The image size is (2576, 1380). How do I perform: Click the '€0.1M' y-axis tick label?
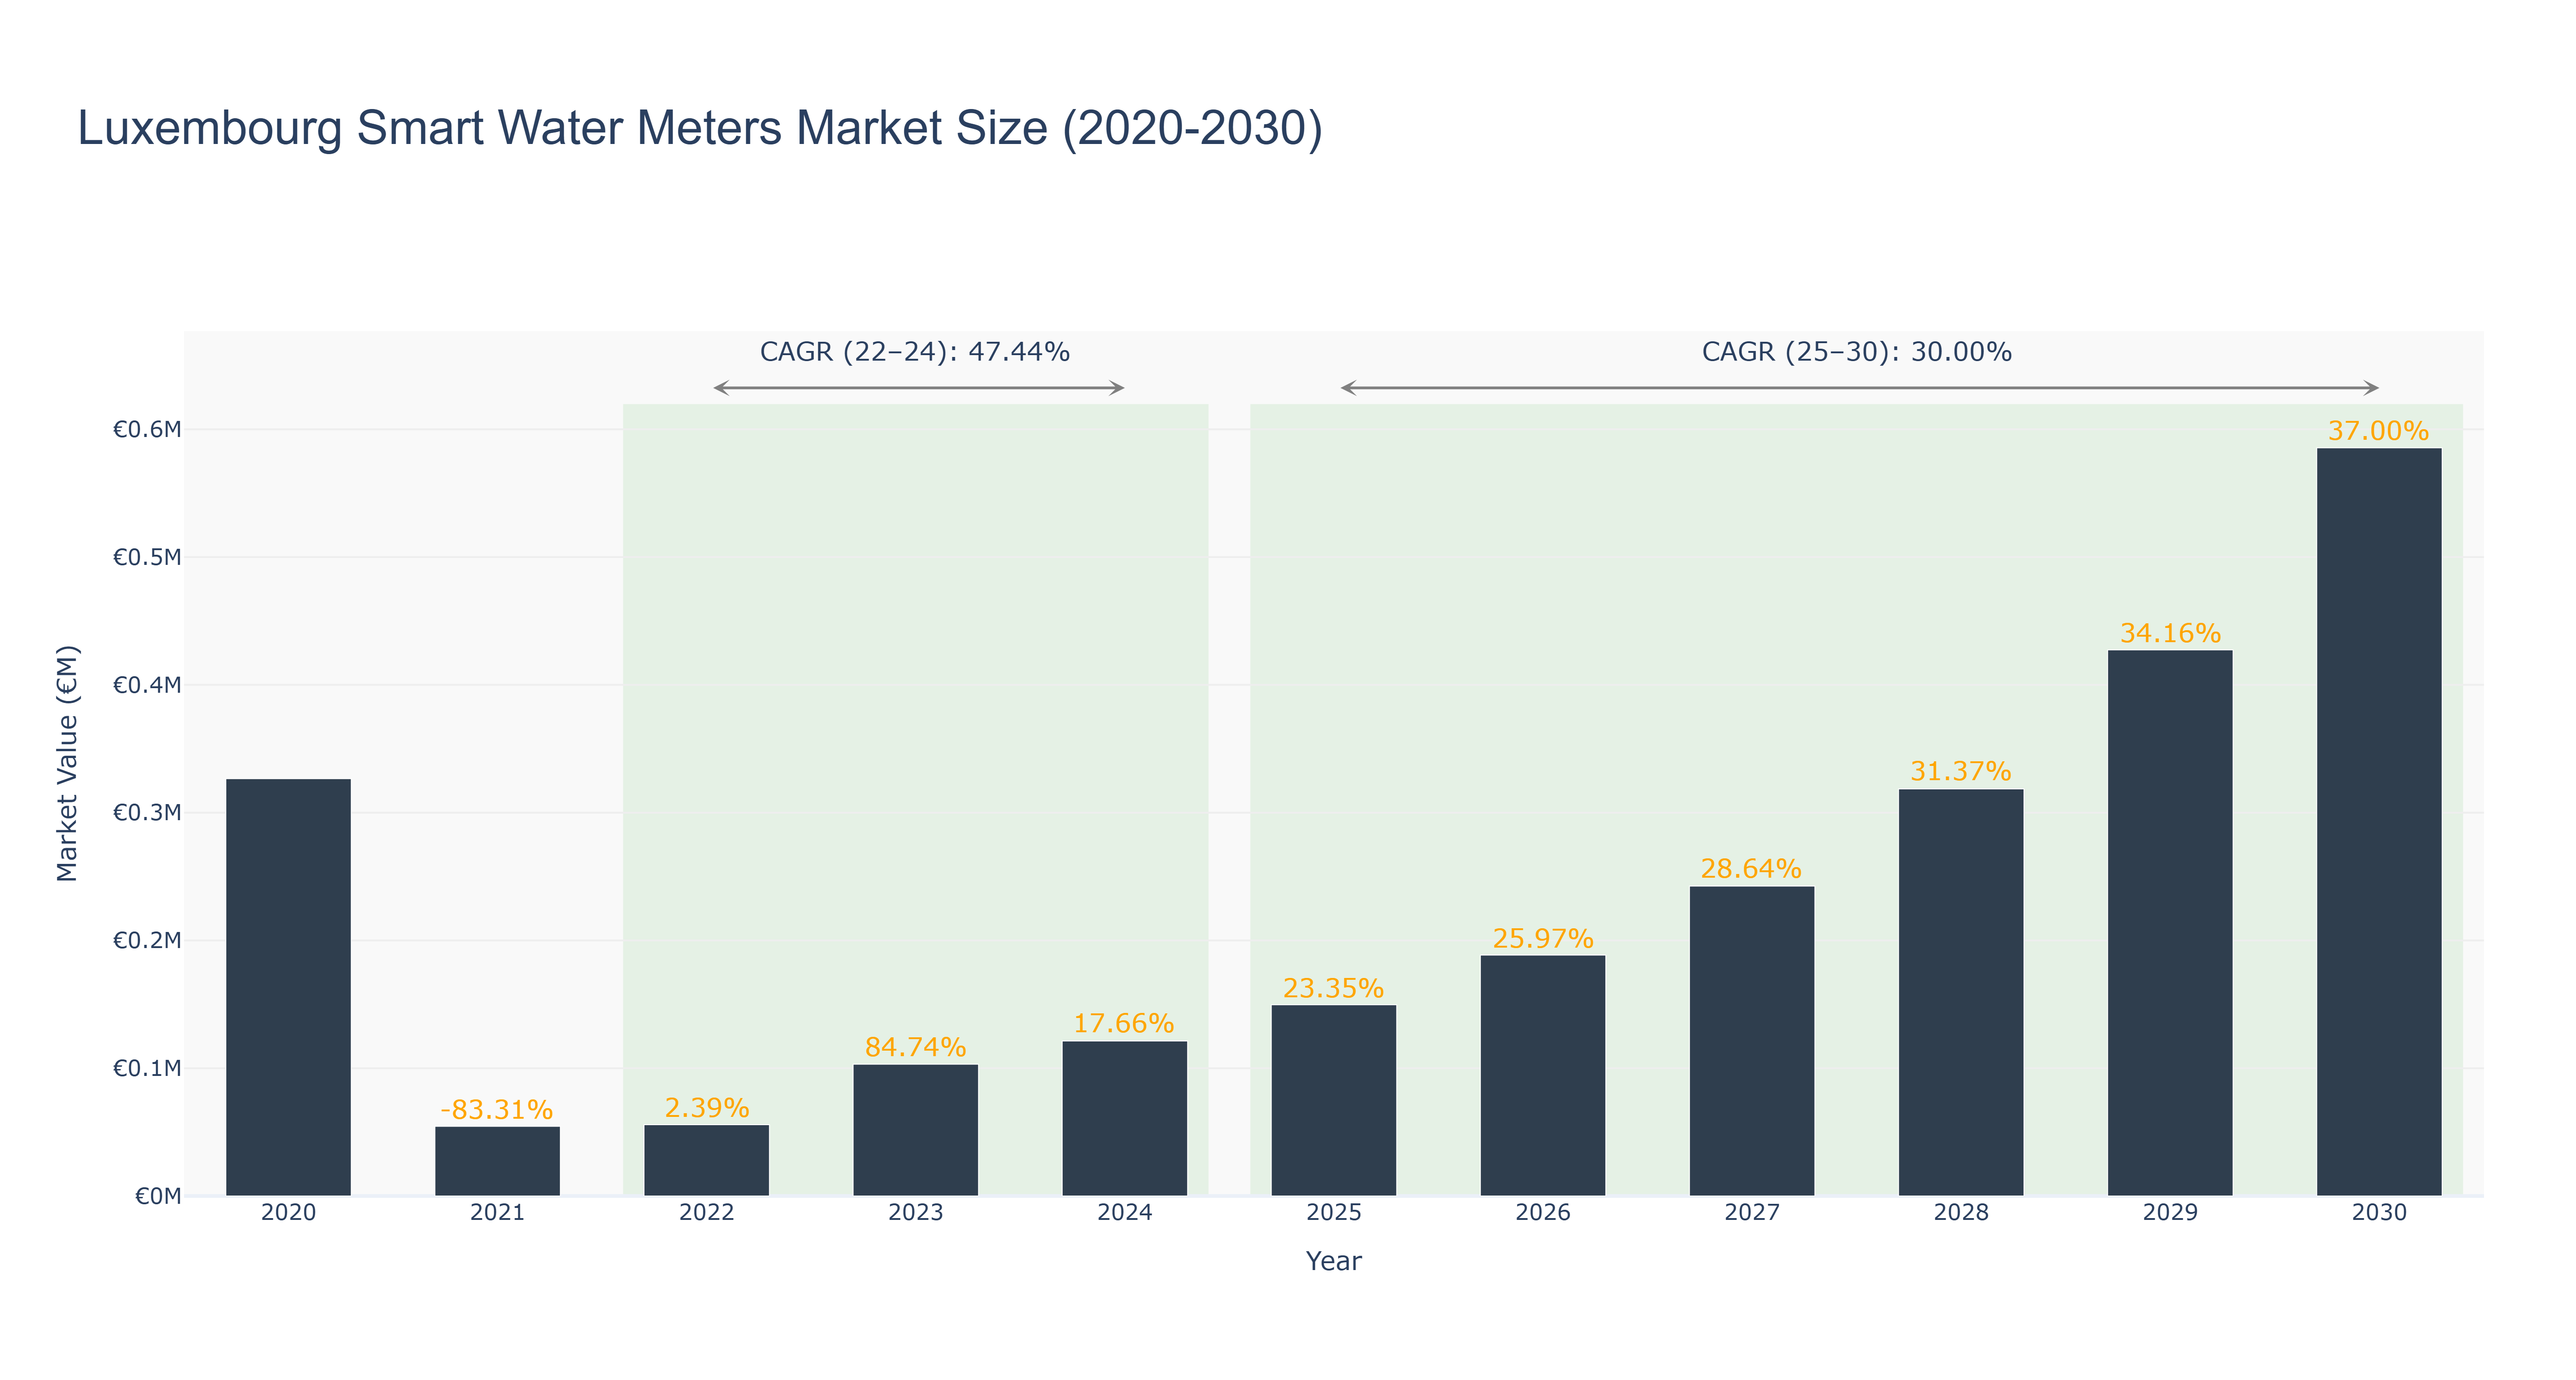pos(147,1069)
